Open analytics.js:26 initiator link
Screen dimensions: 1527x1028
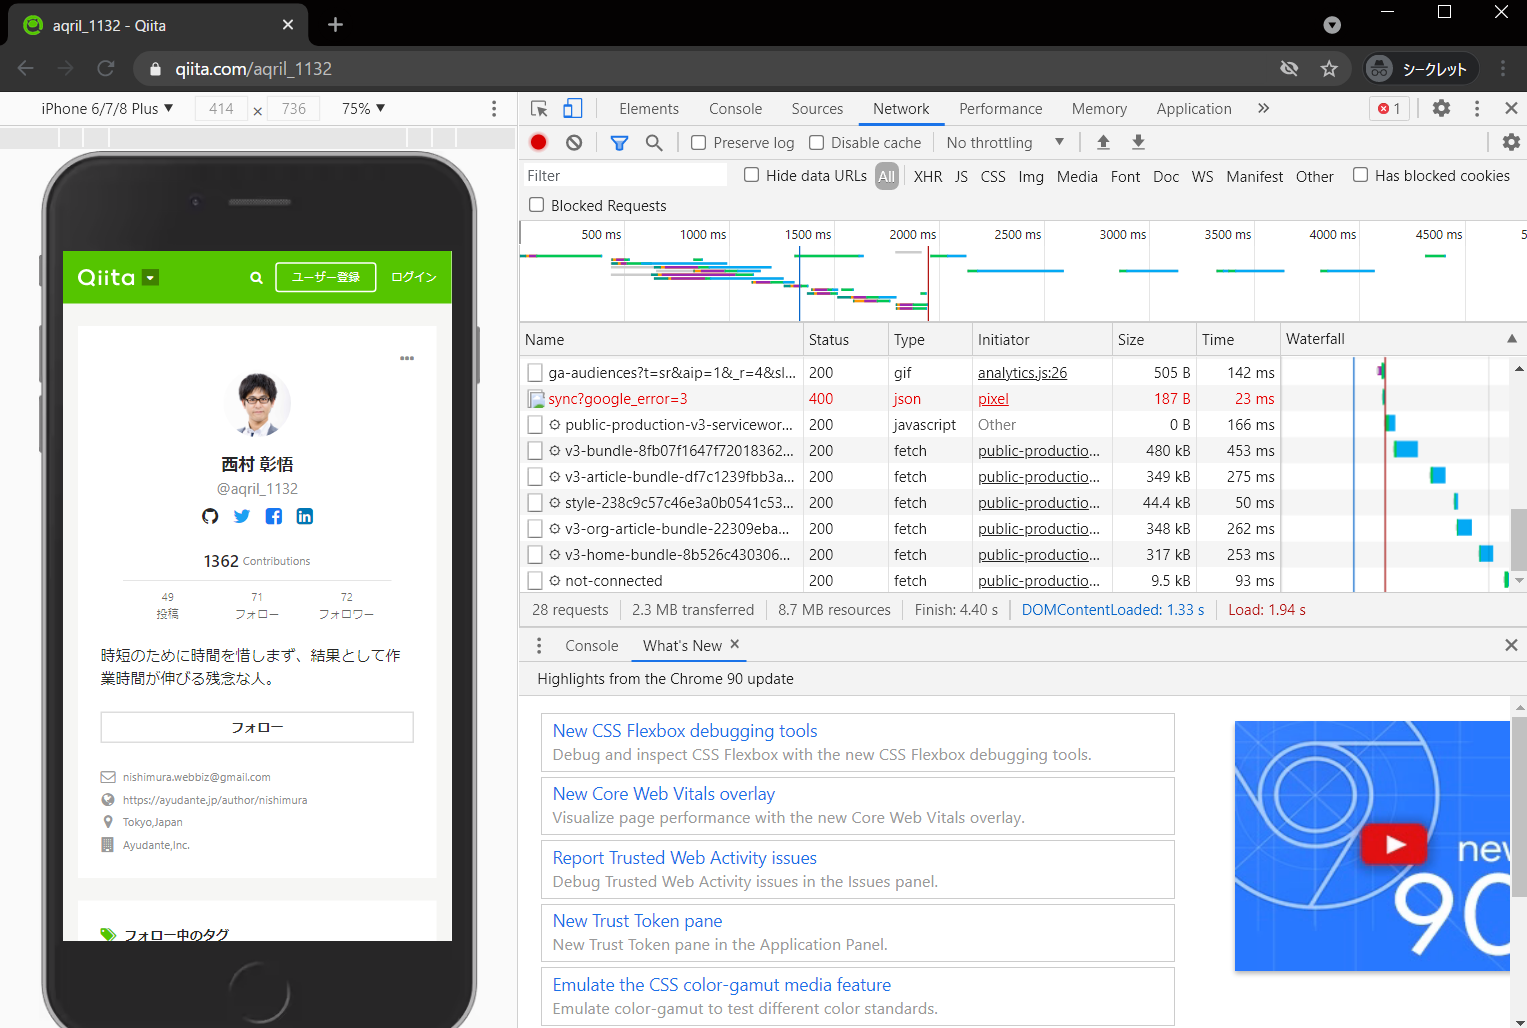click(x=1022, y=373)
